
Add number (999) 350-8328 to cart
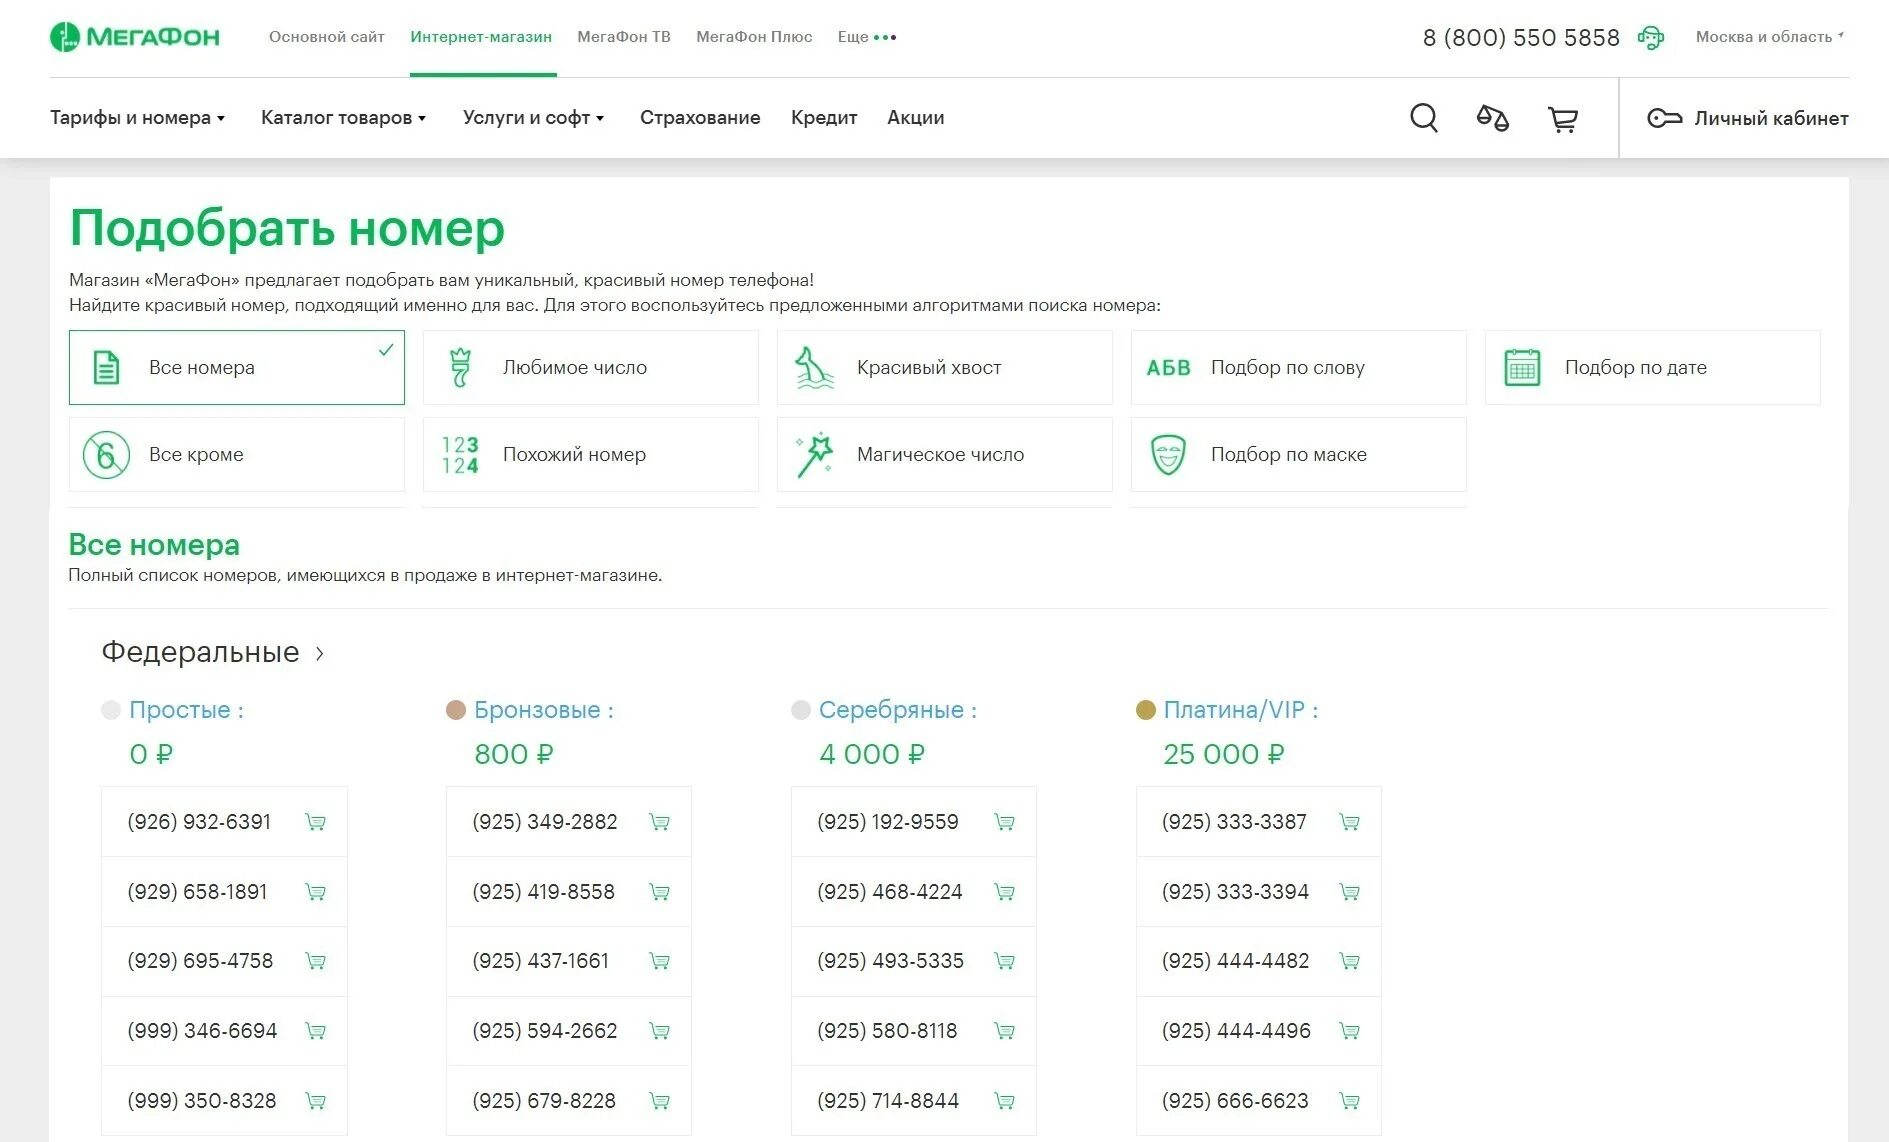point(315,1101)
